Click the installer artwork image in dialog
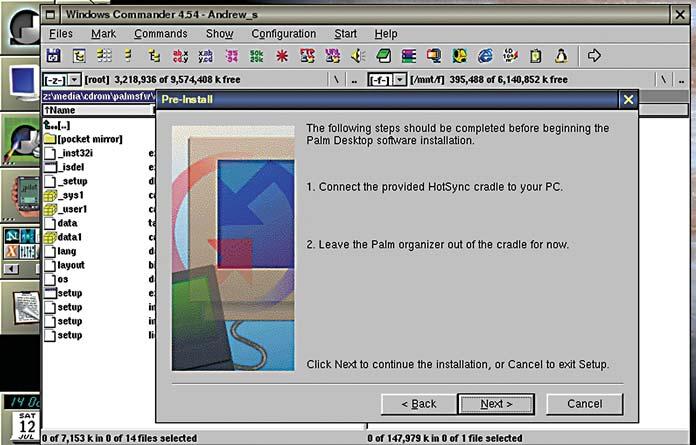Image resolution: width=696 pixels, height=445 pixels. click(x=233, y=248)
